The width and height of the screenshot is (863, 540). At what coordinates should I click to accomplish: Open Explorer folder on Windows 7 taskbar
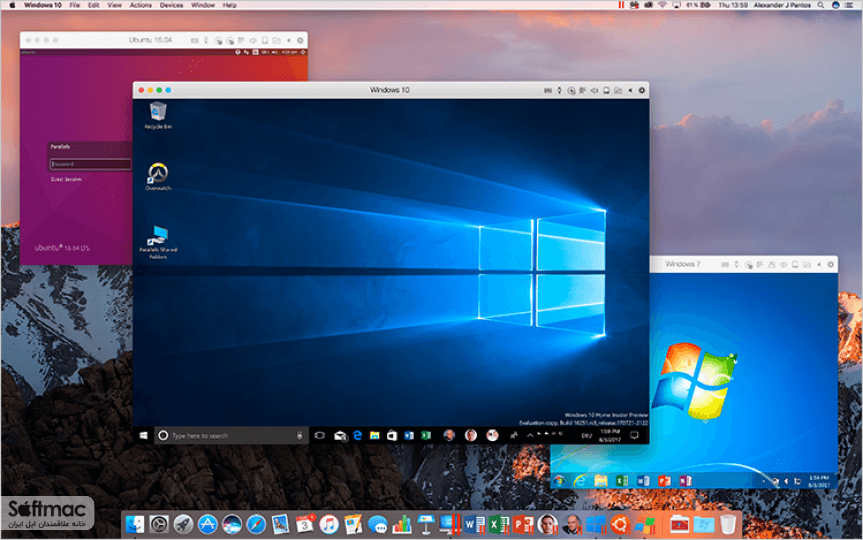(x=600, y=481)
